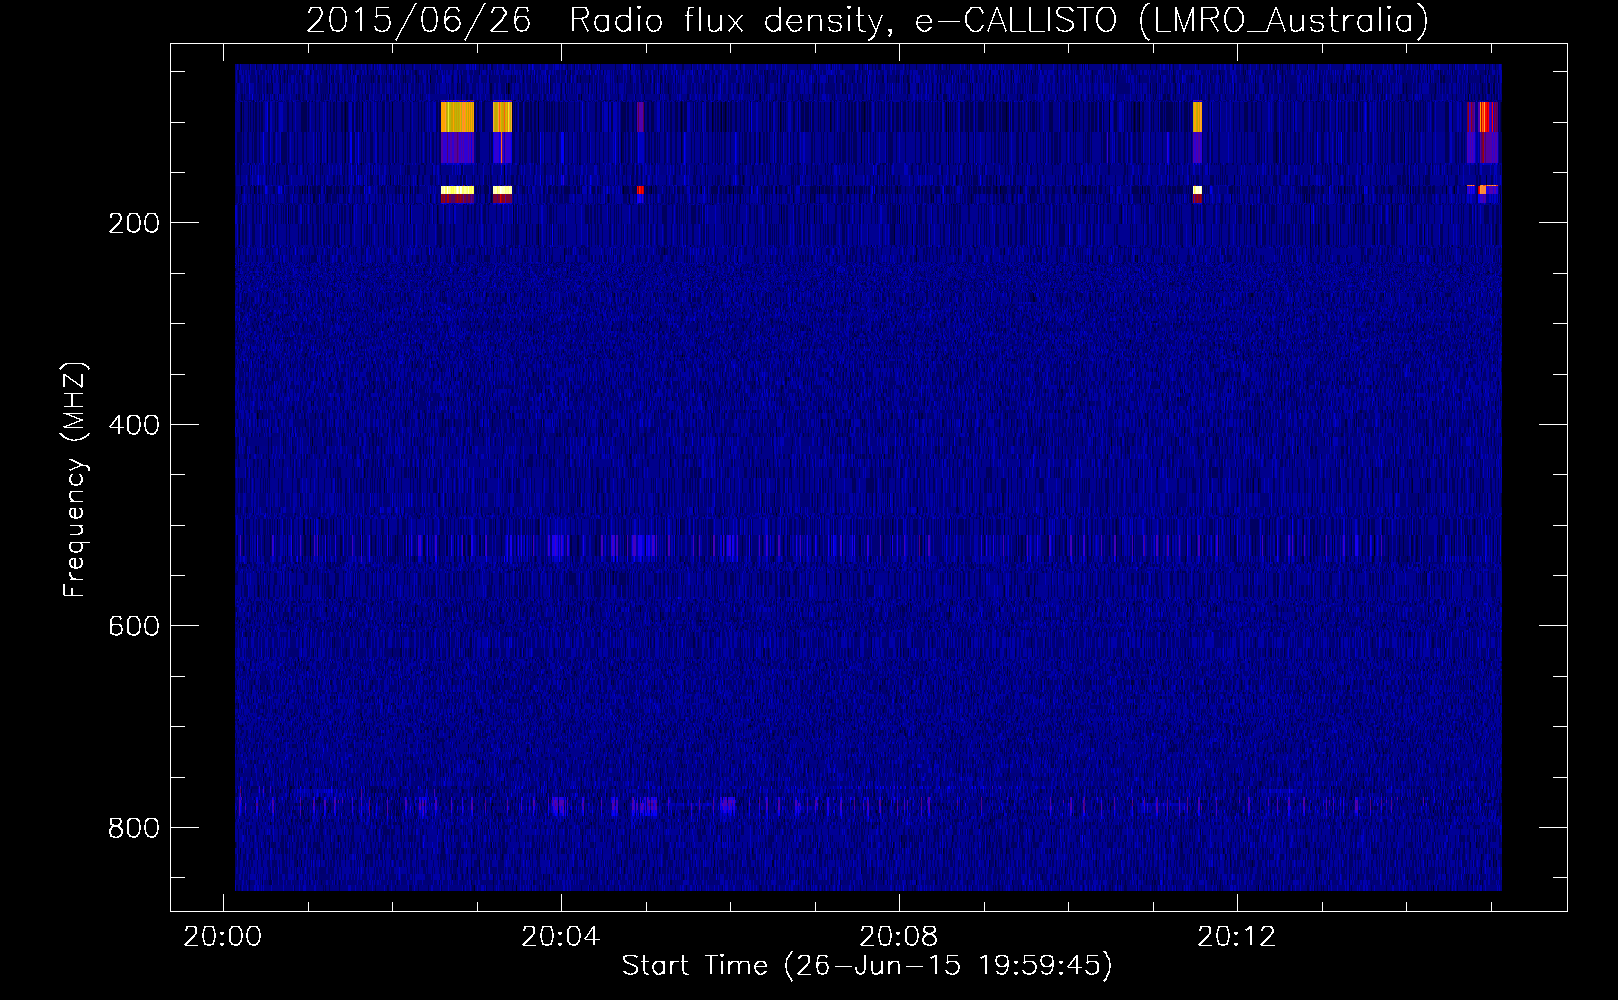This screenshot has height=1000, width=1618.
Task: Click the 20:12 time tick label
Action: [x=1237, y=937]
